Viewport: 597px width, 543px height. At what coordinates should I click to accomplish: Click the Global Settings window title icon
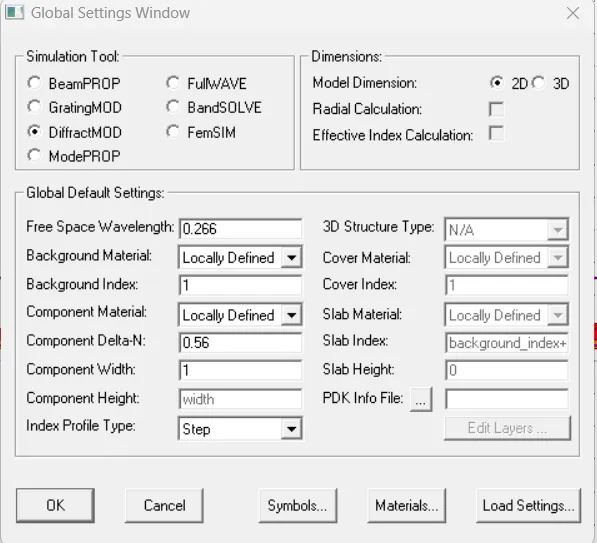(x=14, y=12)
